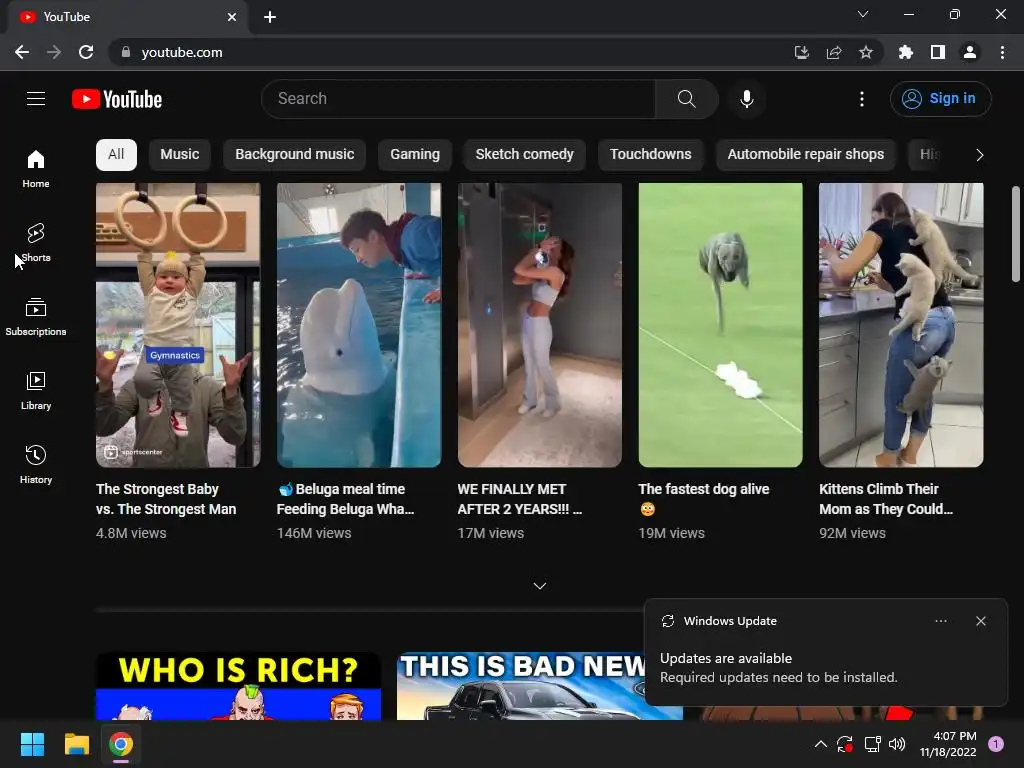Image resolution: width=1024 pixels, height=768 pixels.
Task: Open the Chrome profile icon
Action: [969, 52]
